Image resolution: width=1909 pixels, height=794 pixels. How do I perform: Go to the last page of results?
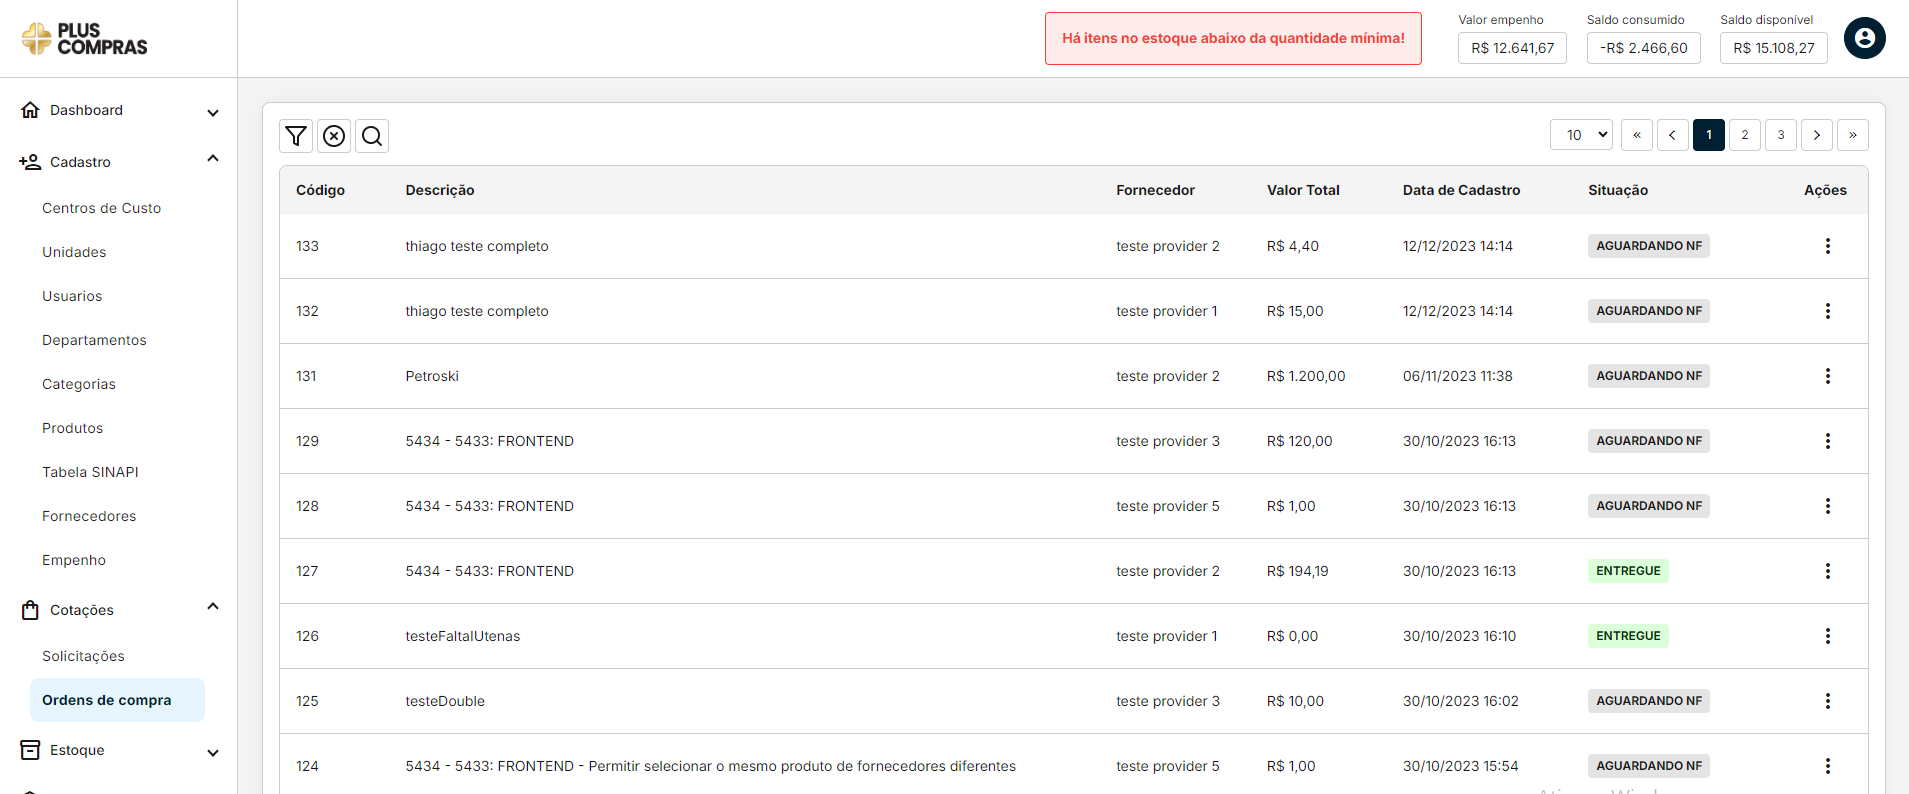(1852, 135)
